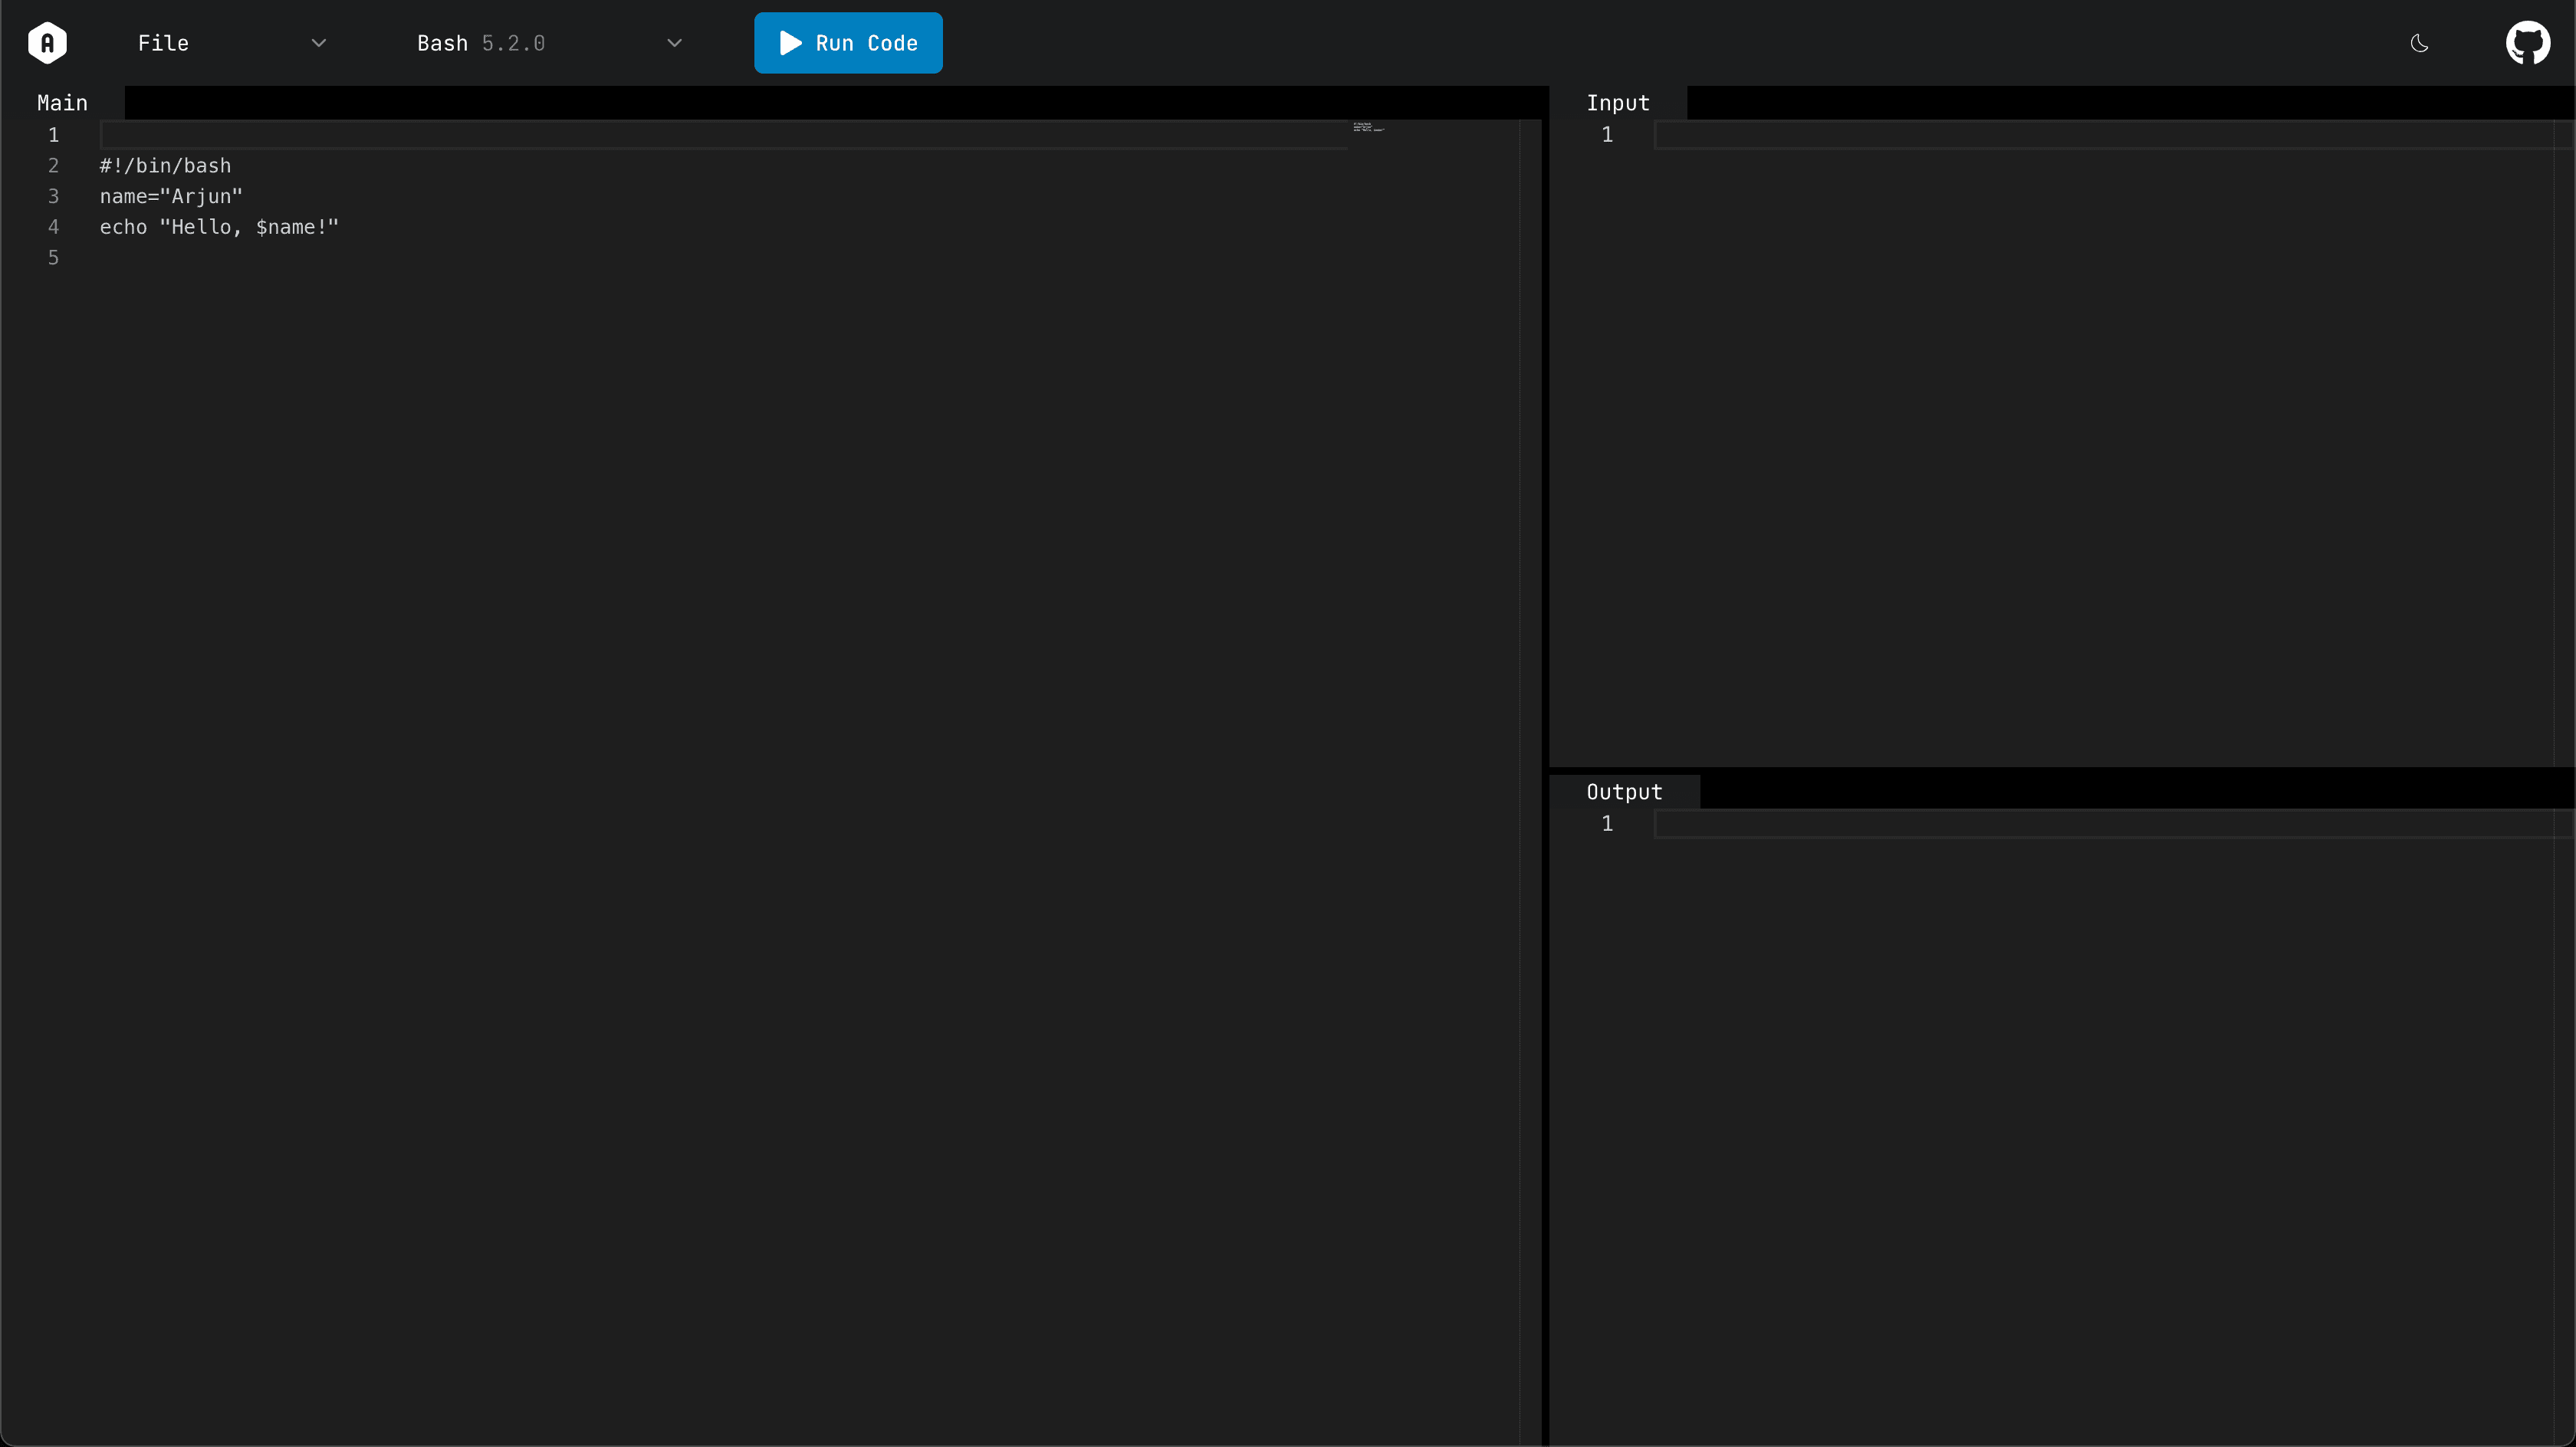Click line number 5 in the editor
The height and width of the screenshot is (1447, 2576).
pyautogui.click(x=53, y=257)
